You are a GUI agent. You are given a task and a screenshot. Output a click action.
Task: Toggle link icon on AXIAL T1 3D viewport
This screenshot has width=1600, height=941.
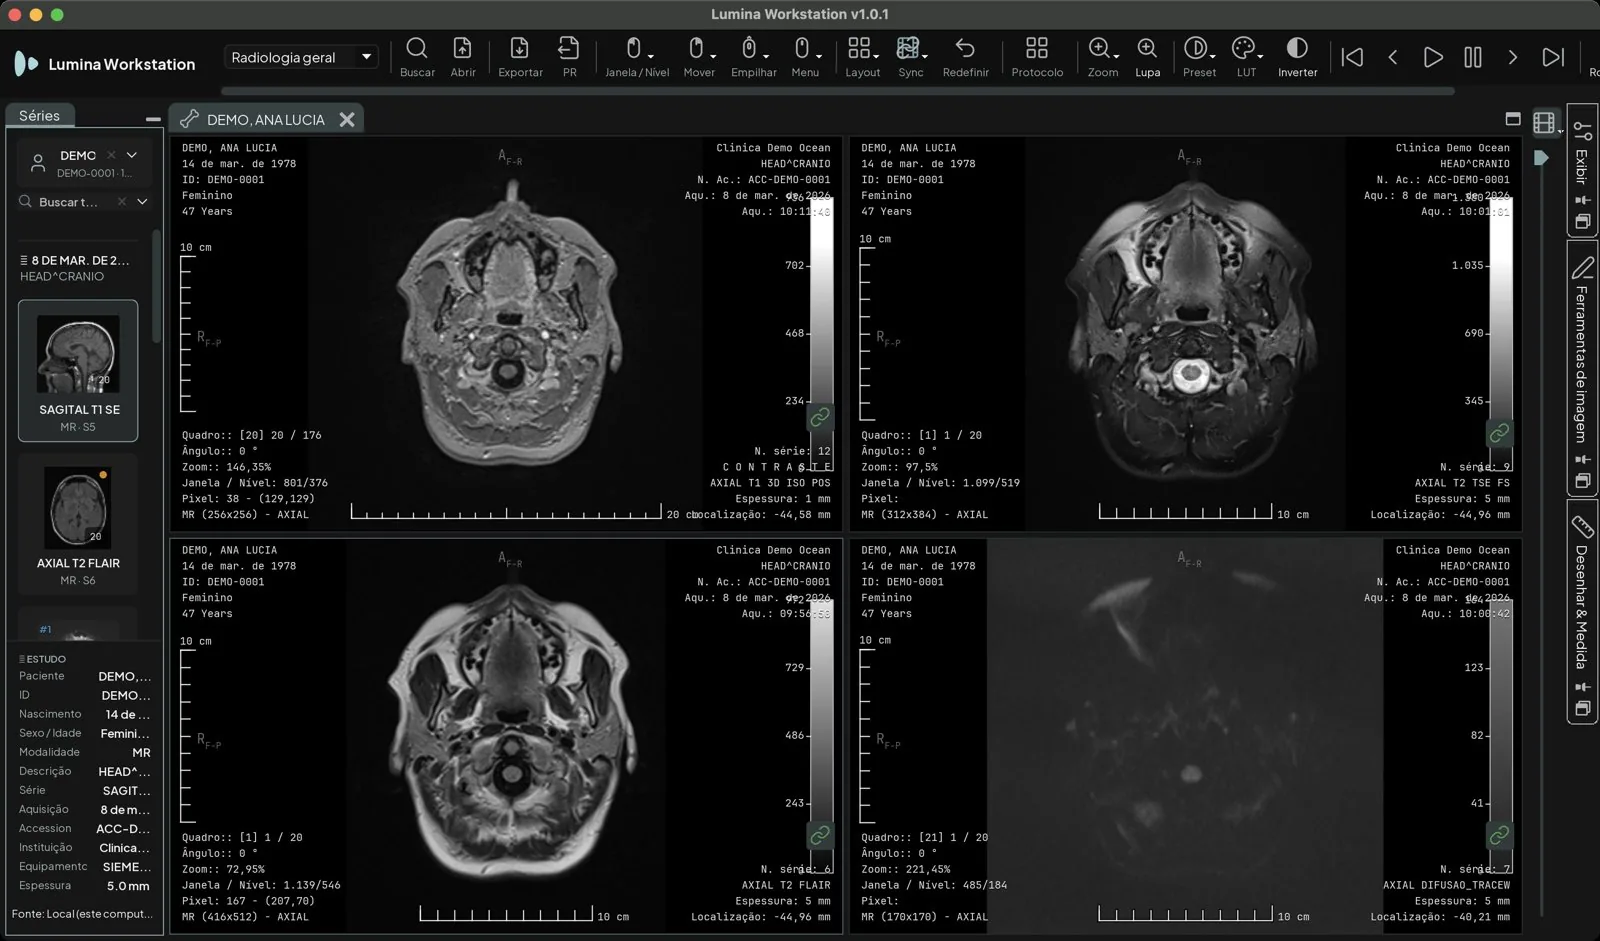(820, 417)
